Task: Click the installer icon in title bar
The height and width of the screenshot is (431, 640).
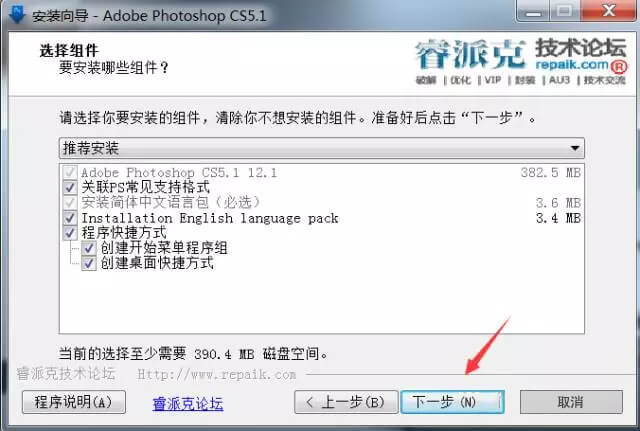Action: [x=16, y=14]
